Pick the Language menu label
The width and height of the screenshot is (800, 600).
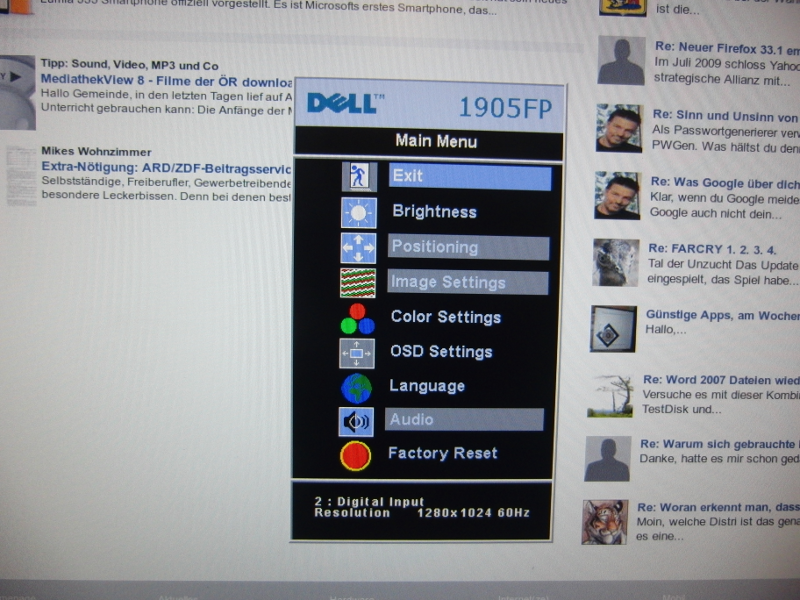[x=427, y=386]
